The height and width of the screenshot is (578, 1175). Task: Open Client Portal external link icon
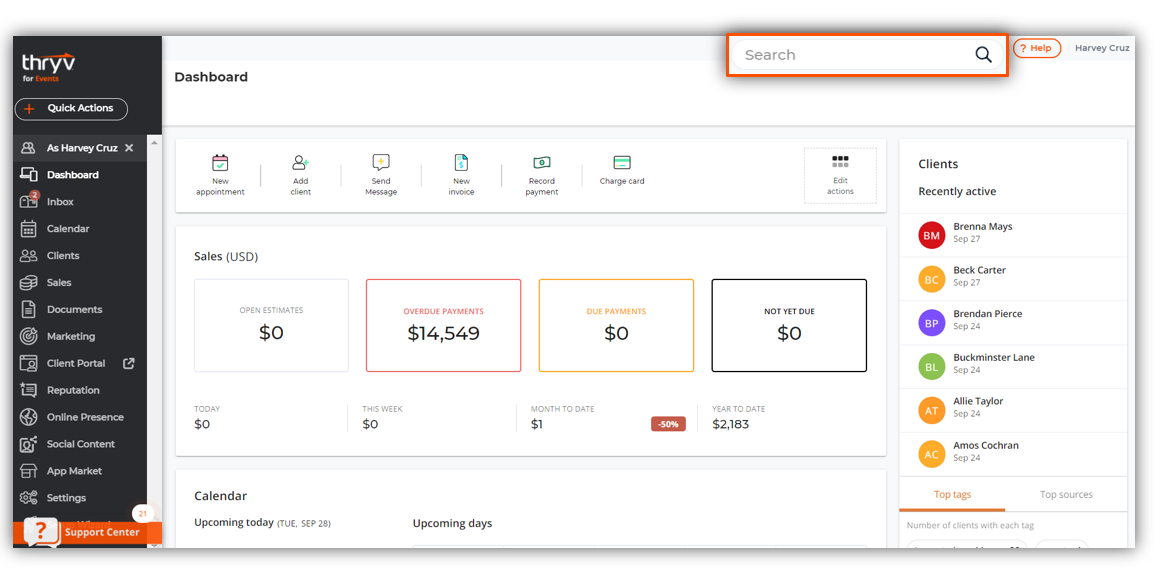(129, 363)
